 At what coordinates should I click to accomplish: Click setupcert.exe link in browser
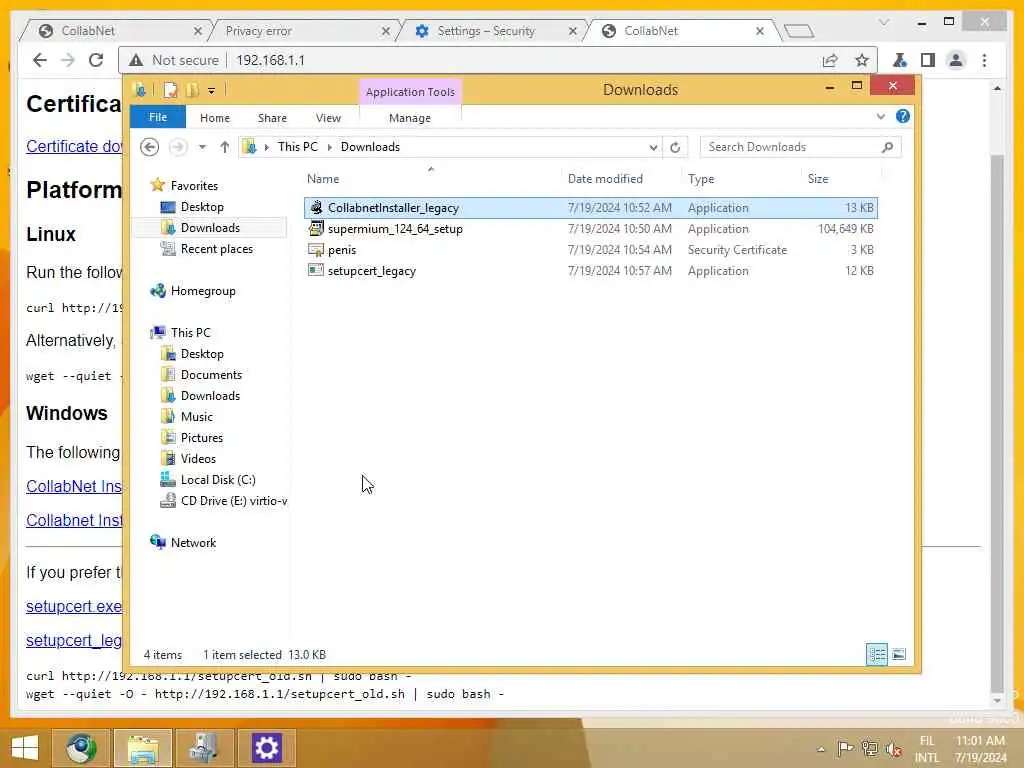(x=74, y=606)
